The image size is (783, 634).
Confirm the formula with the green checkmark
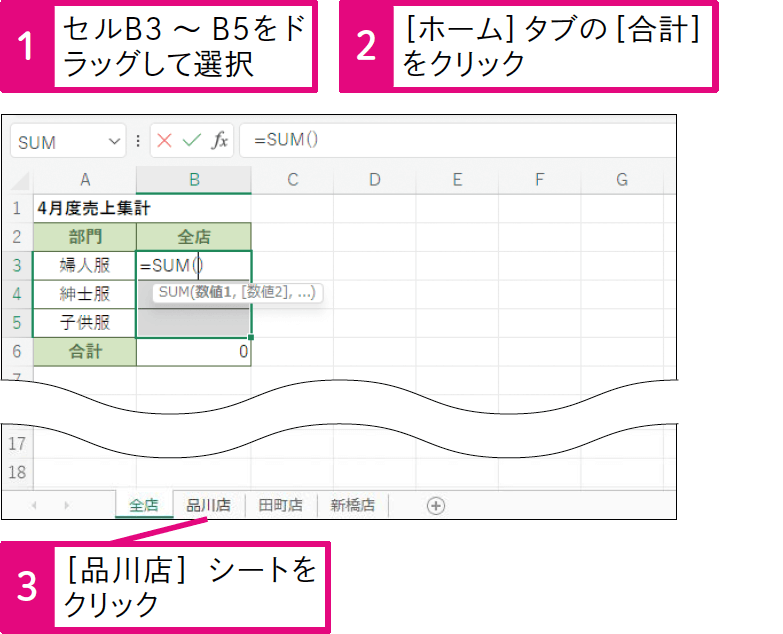click(x=192, y=141)
